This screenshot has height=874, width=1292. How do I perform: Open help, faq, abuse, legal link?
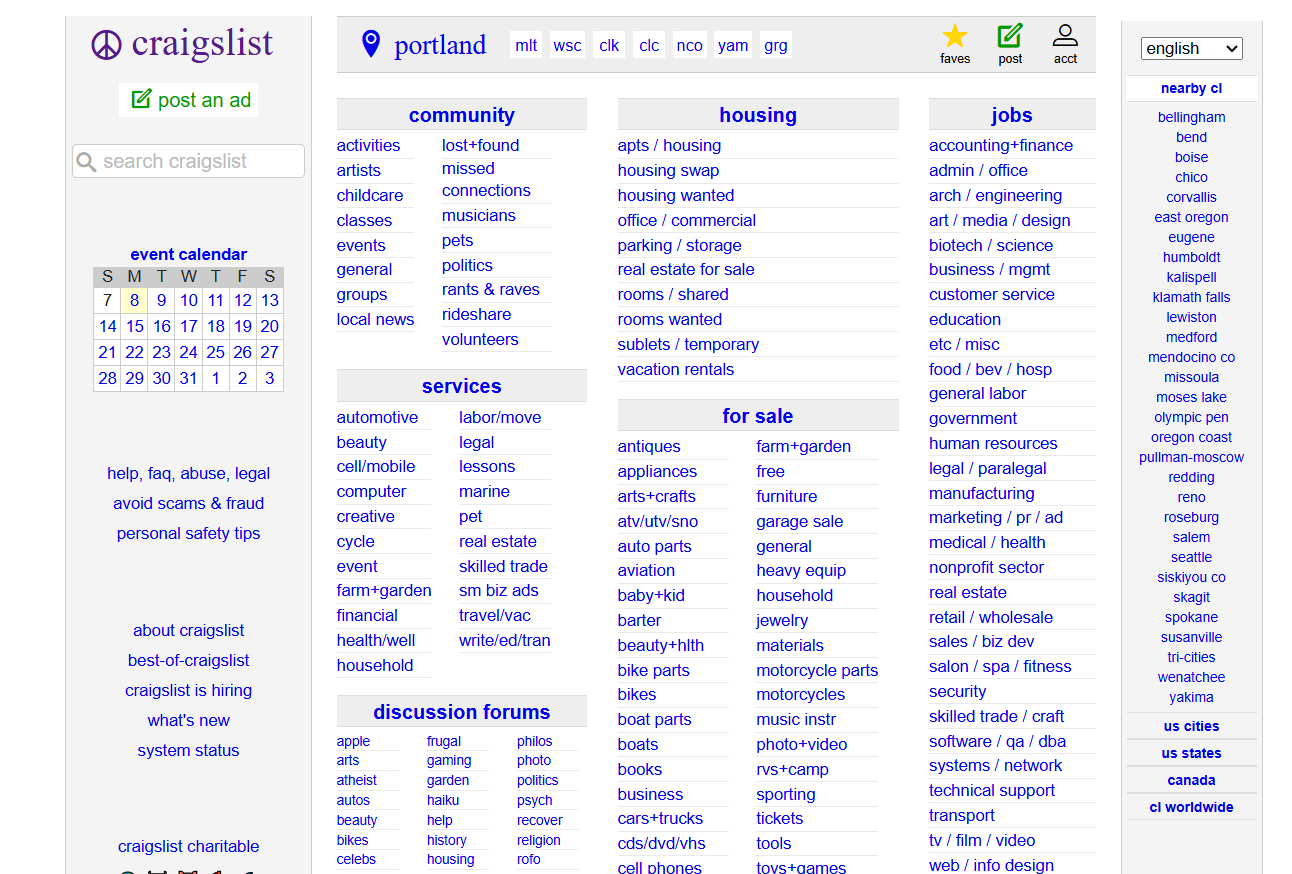pyautogui.click(x=188, y=474)
